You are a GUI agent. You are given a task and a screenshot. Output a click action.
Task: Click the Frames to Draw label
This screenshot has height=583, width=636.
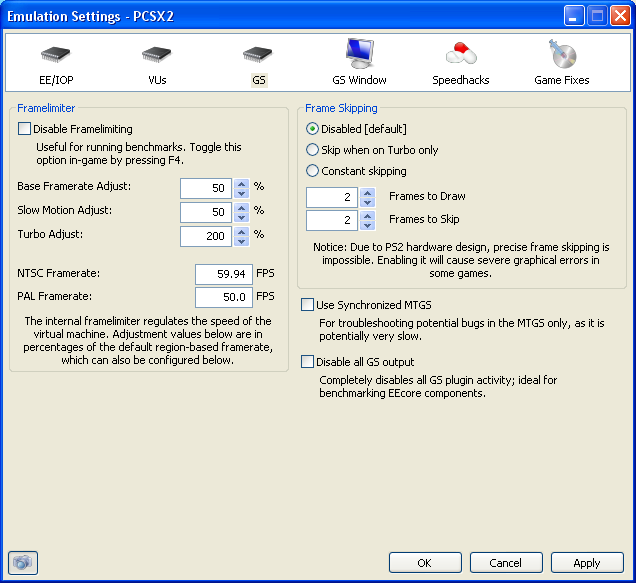(x=427, y=196)
